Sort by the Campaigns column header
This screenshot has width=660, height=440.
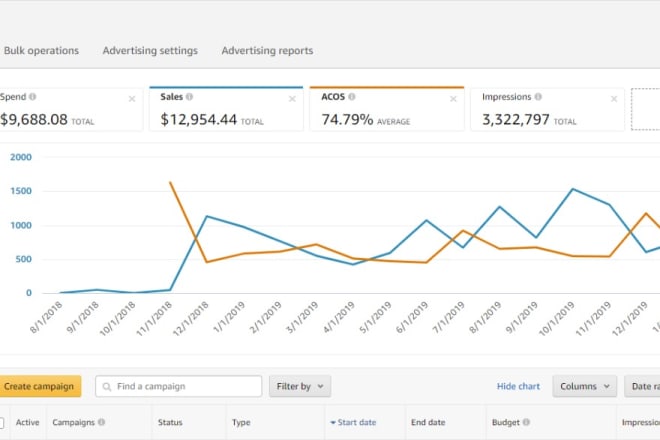(74, 422)
